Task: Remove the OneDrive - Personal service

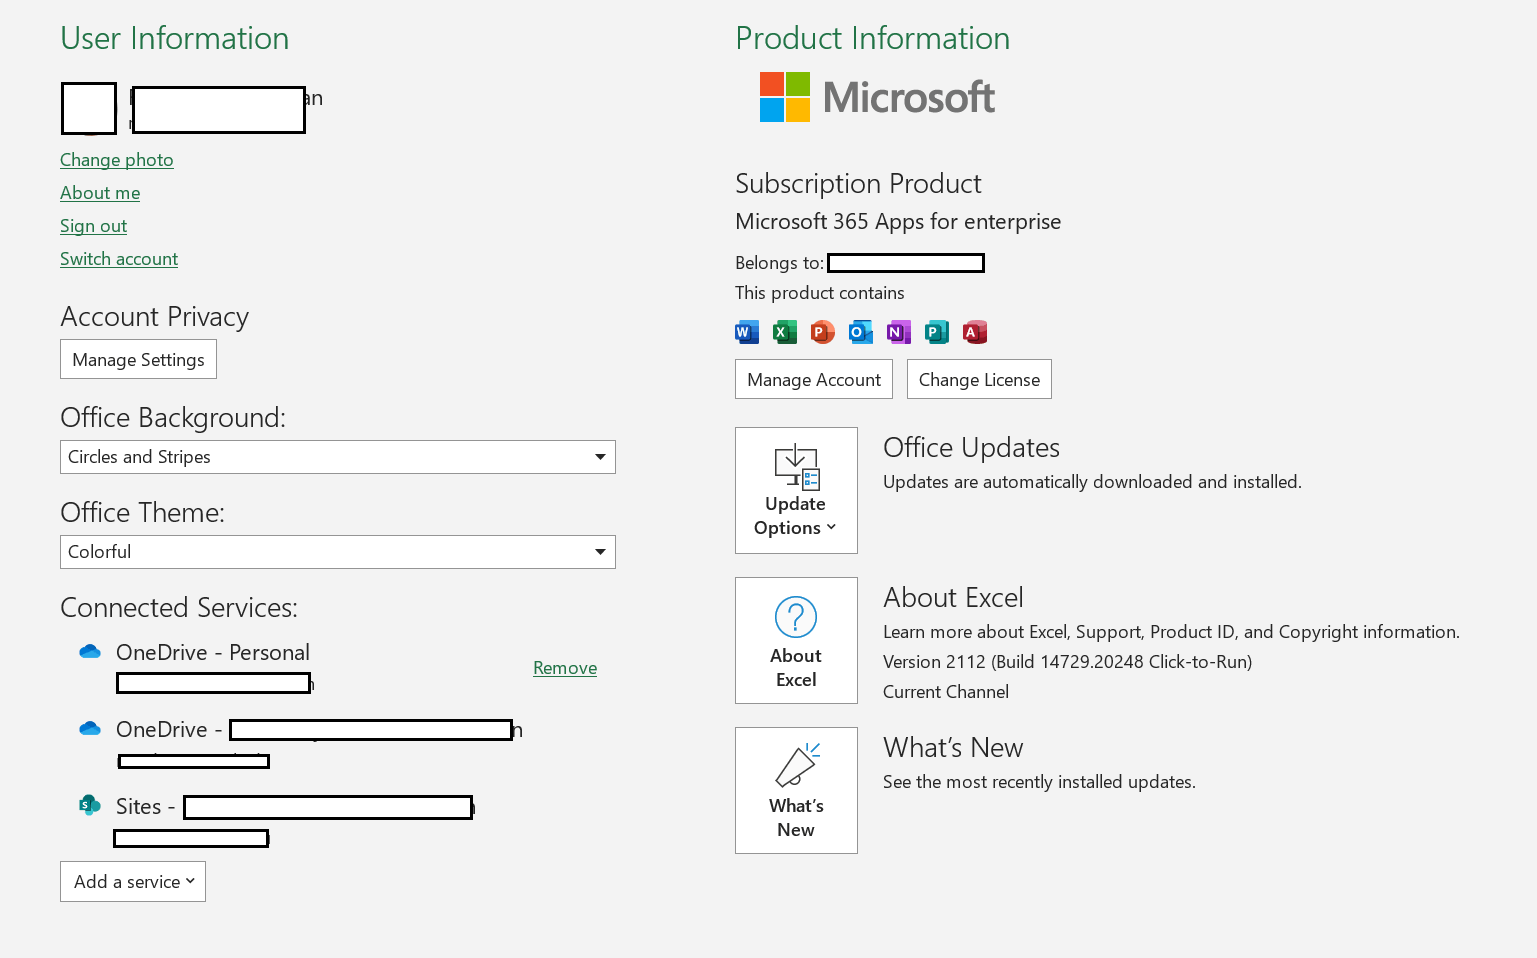Action: pos(565,668)
